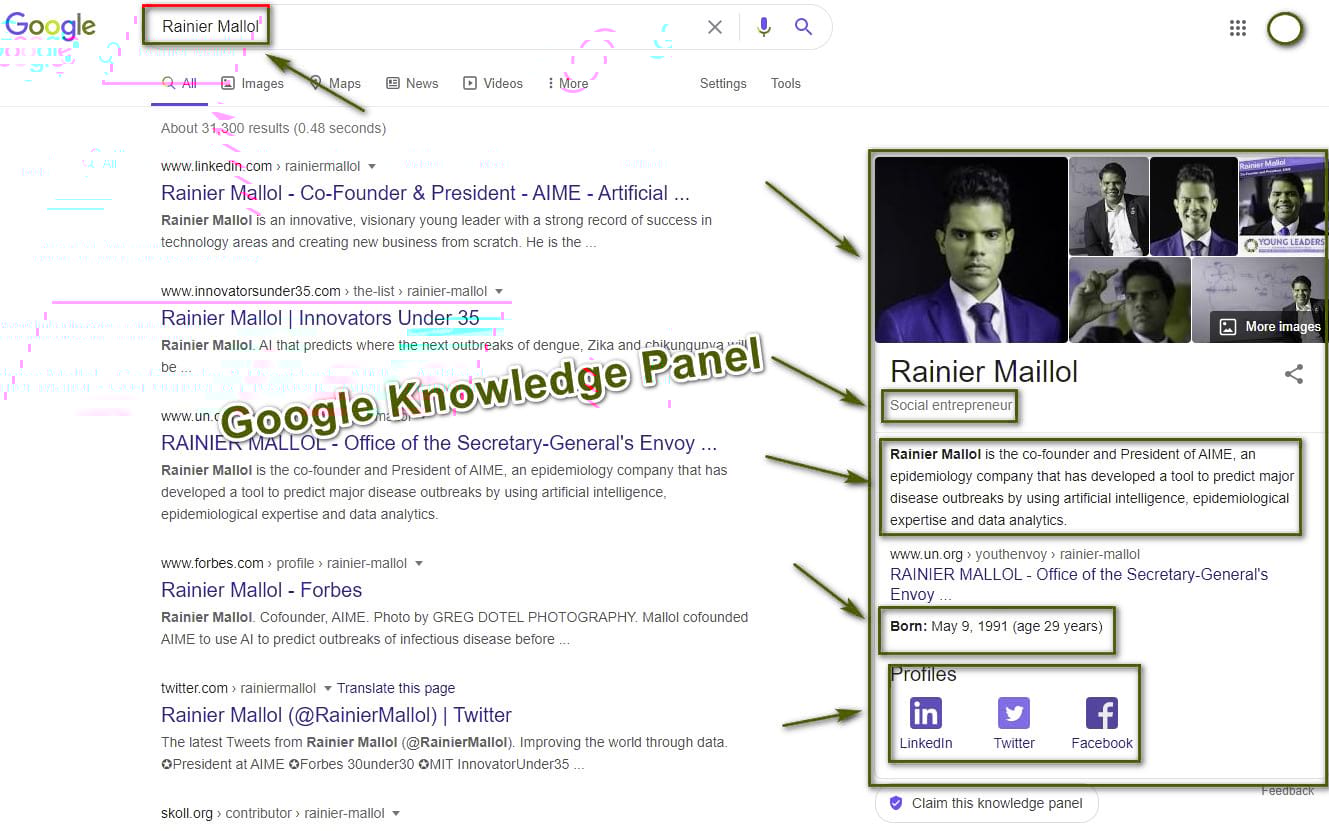Open the Google apps grid icon
Image resolution: width=1329 pixels, height=831 pixels.
click(1238, 27)
